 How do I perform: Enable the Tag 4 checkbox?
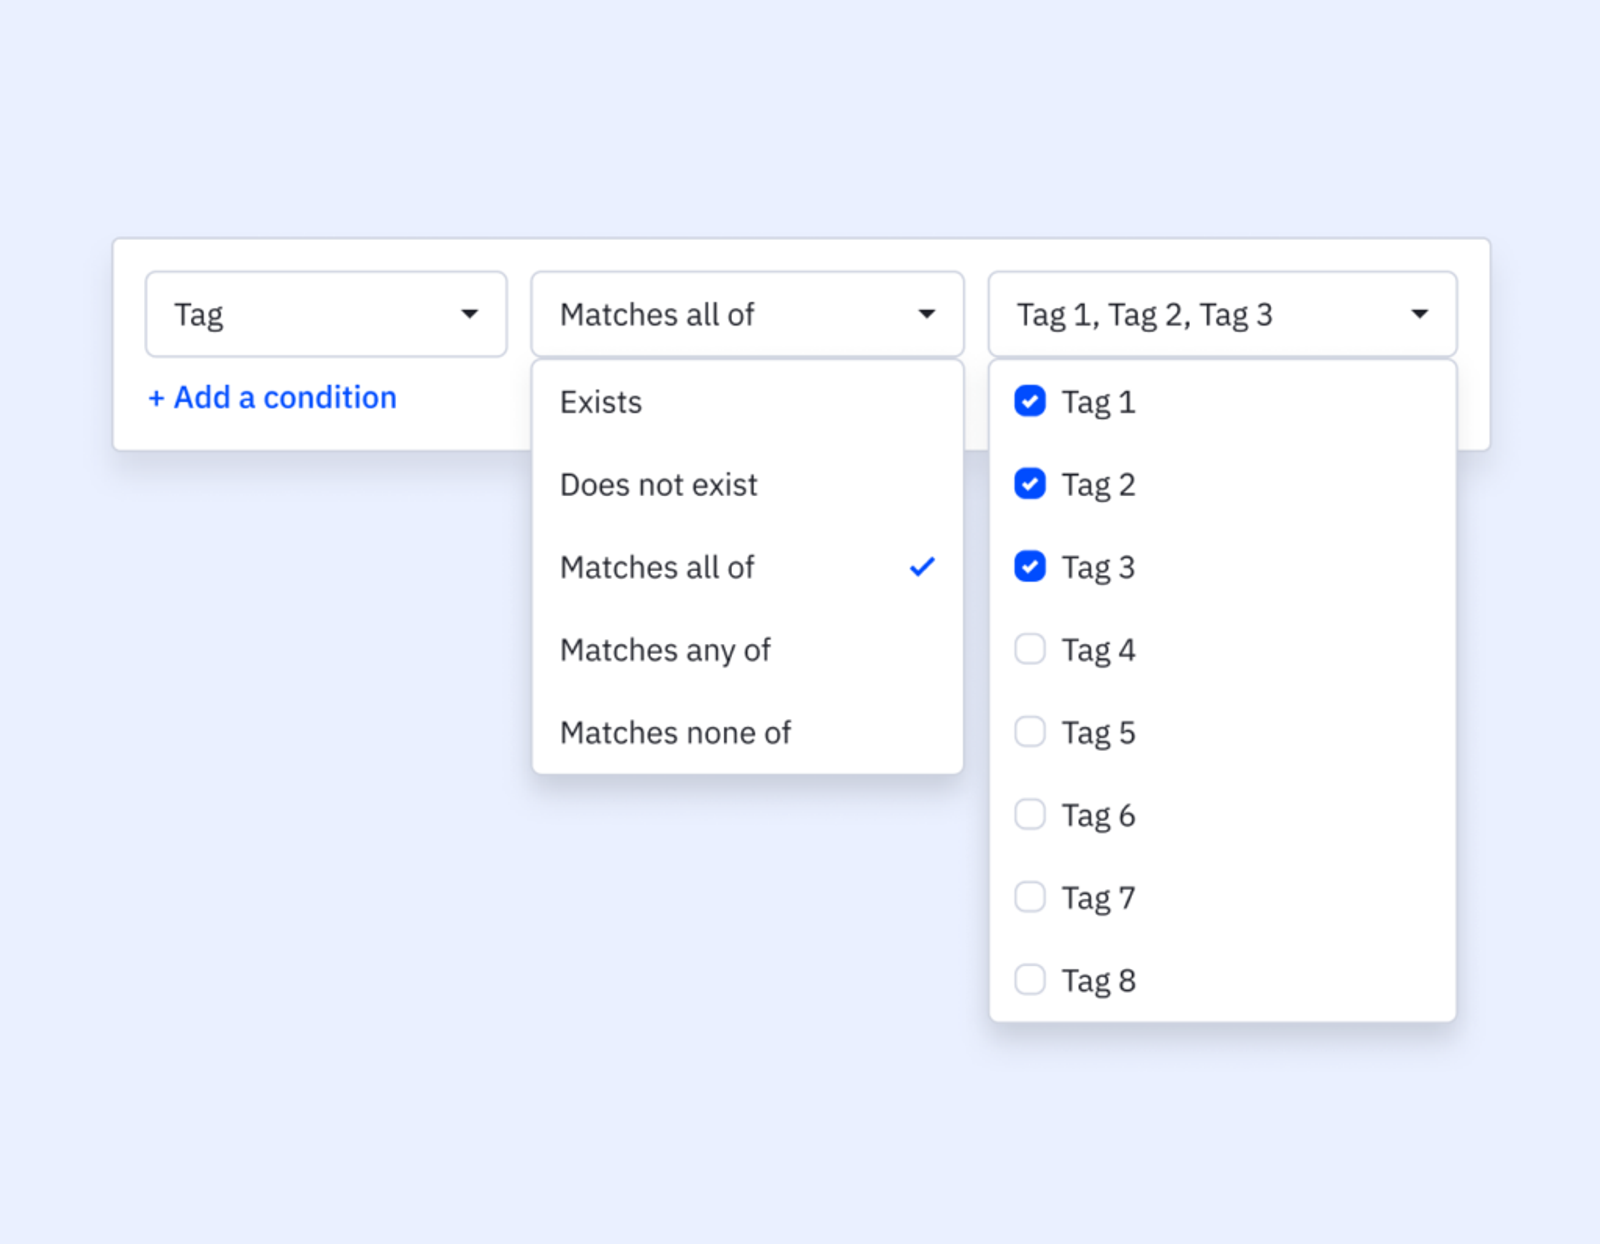(x=1029, y=649)
